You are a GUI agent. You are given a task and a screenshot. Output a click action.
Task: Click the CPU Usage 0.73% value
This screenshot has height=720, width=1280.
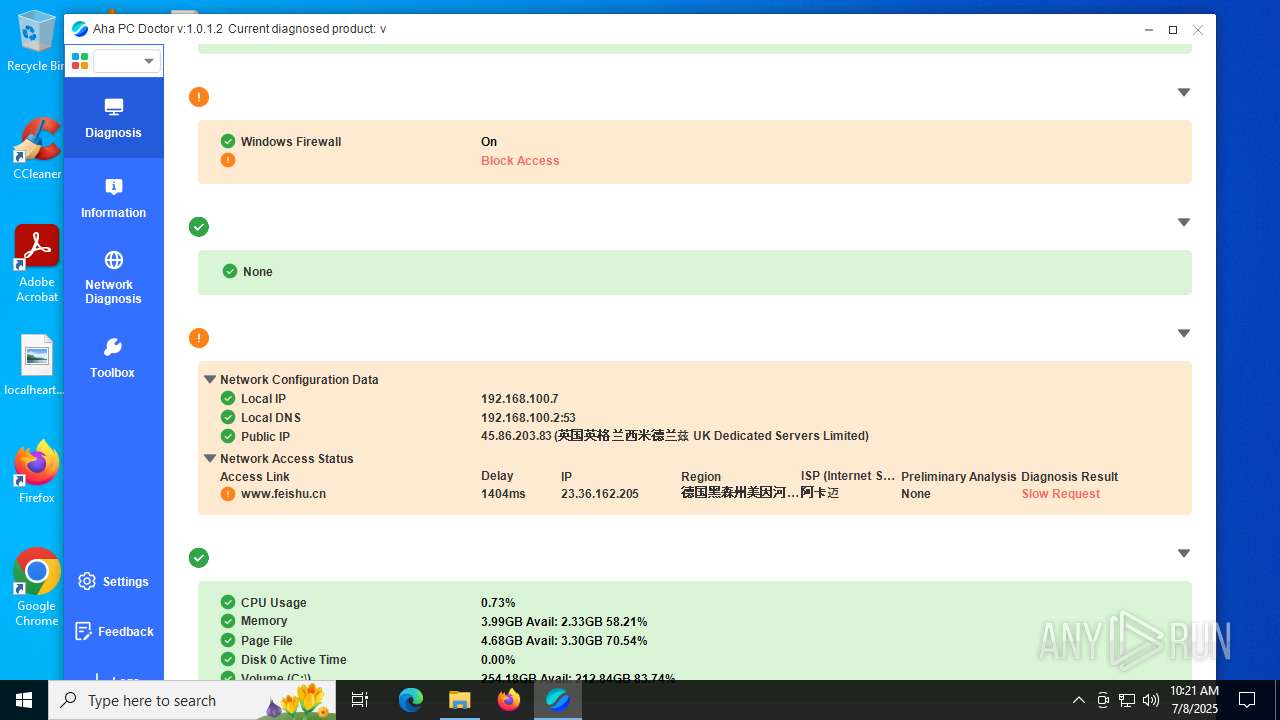pyautogui.click(x=498, y=603)
